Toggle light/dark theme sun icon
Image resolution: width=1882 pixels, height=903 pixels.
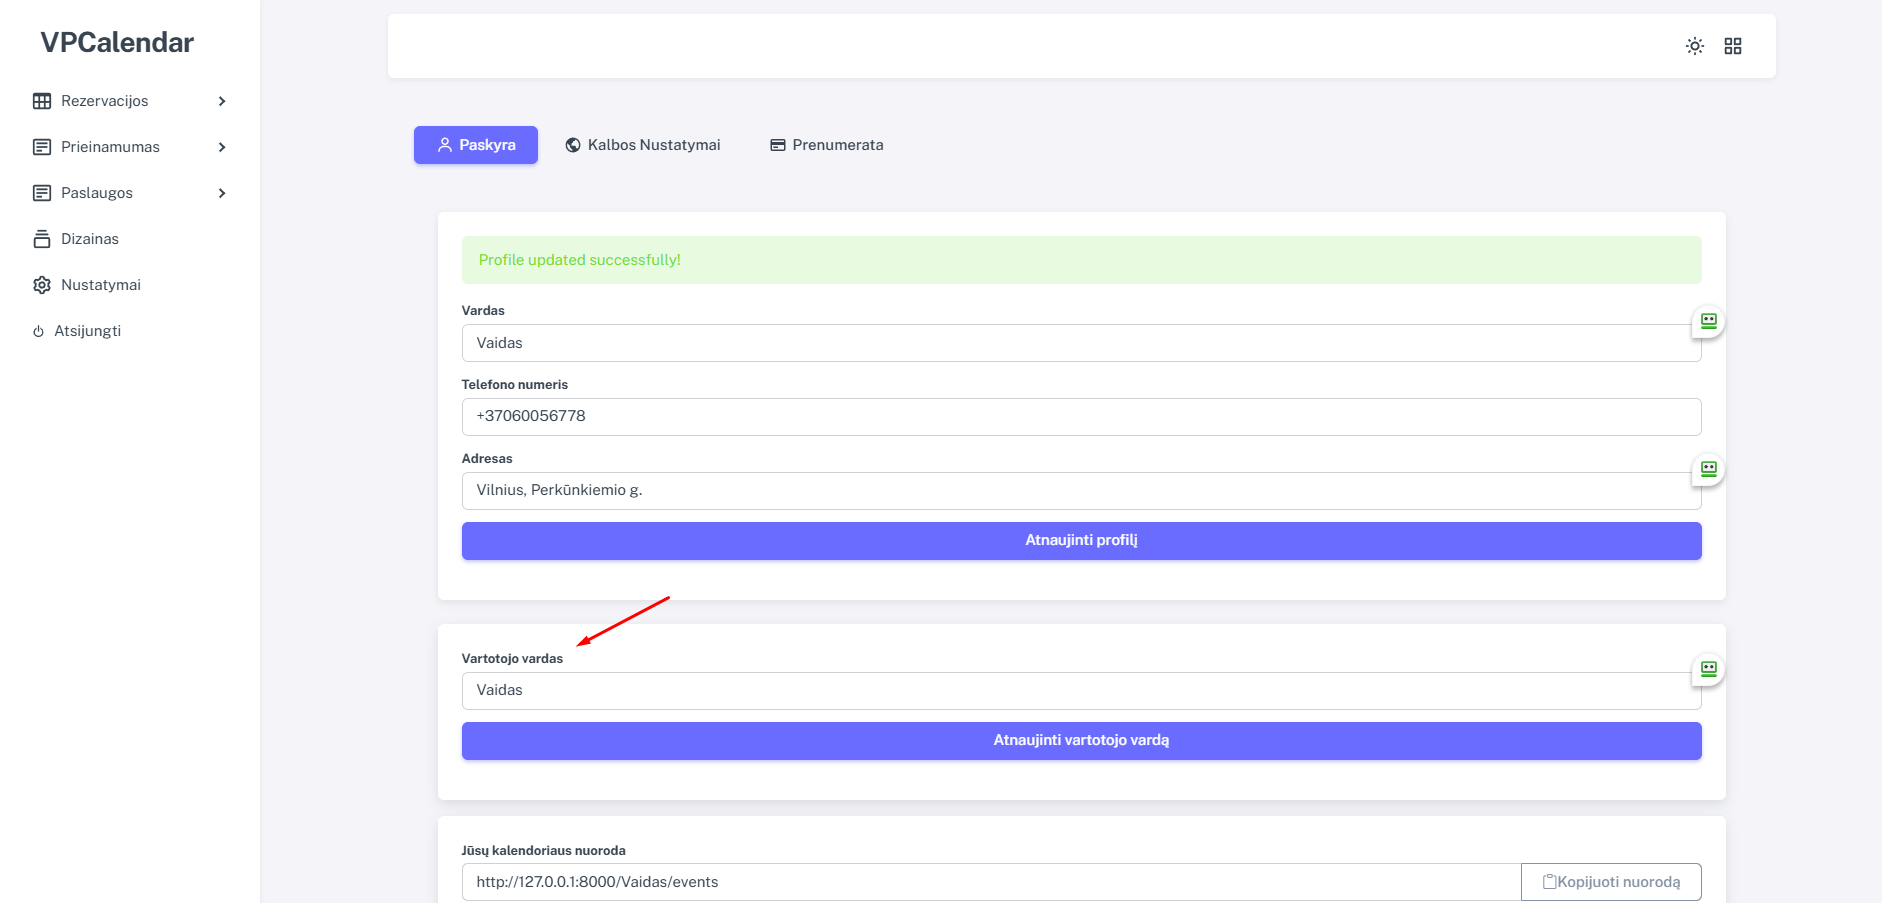[1694, 46]
